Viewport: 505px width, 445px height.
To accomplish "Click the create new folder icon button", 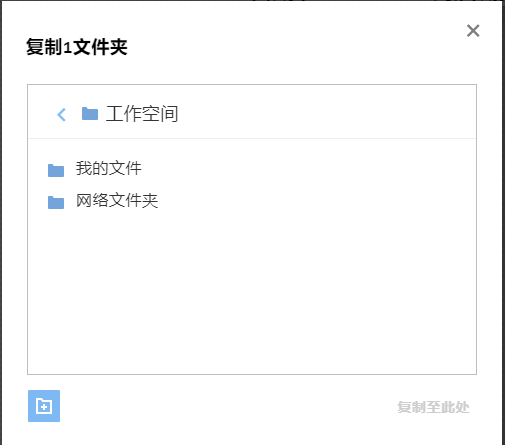I will pos(44,406).
